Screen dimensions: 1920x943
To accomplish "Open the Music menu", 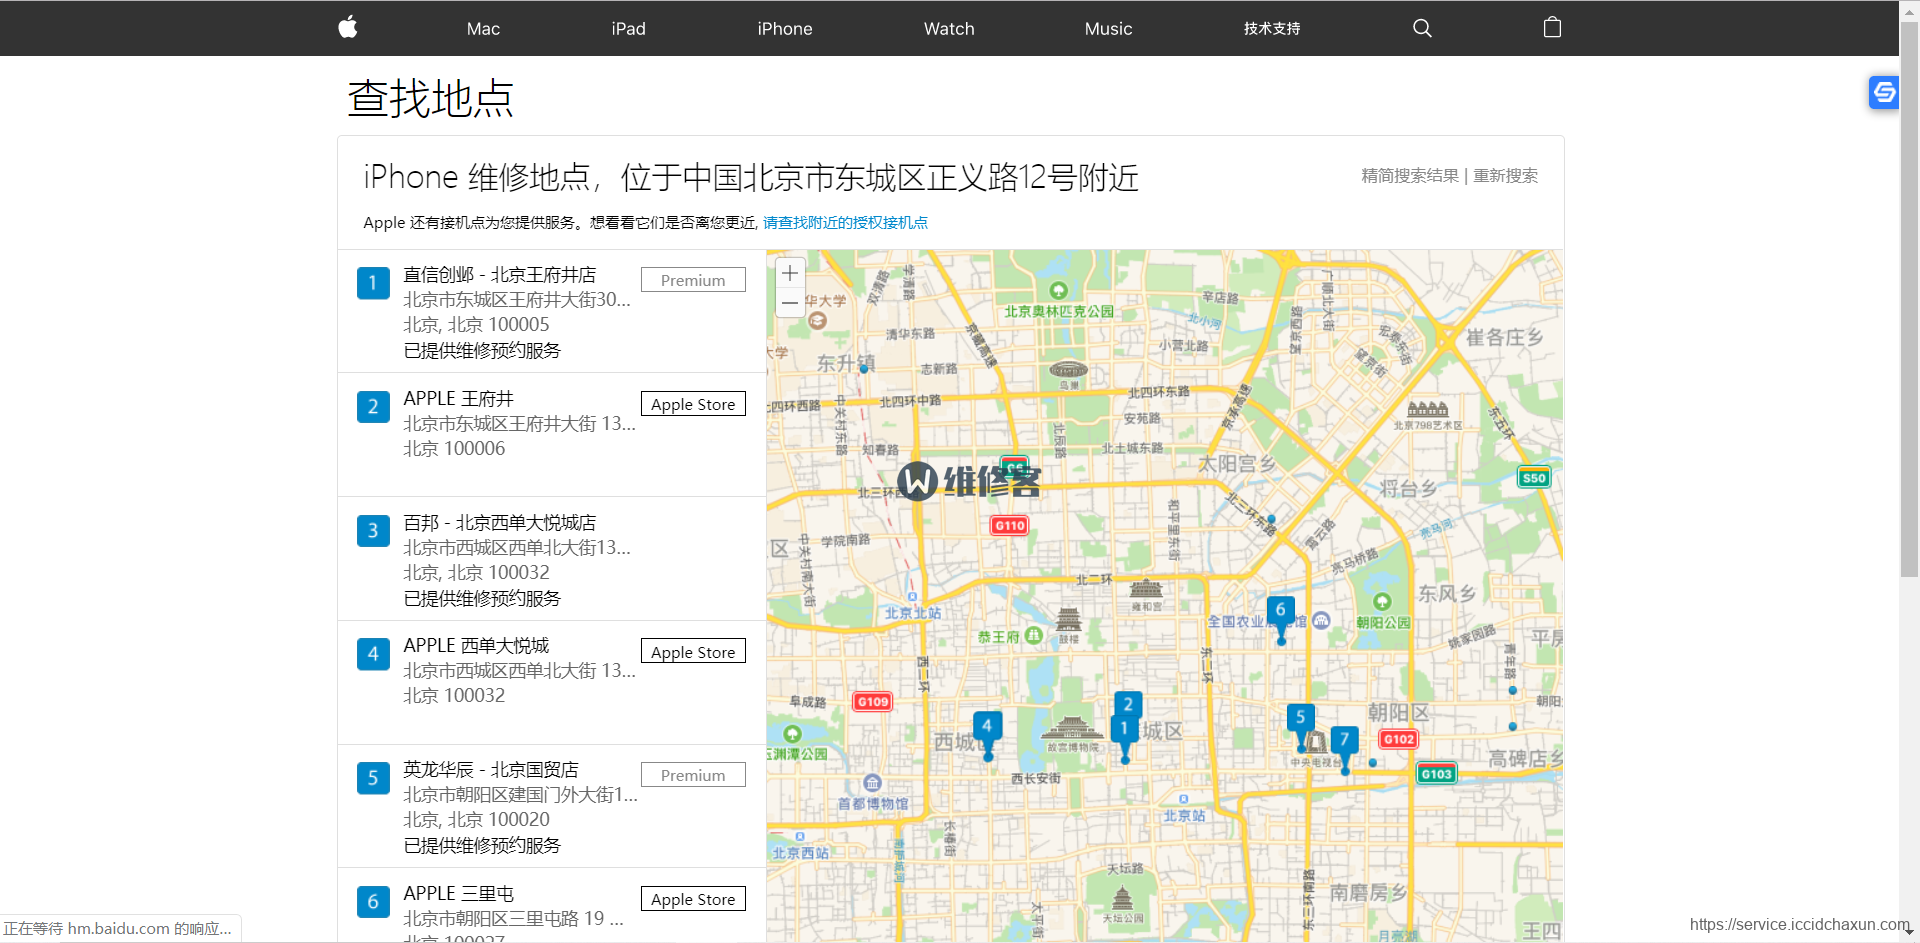I will [1108, 29].
